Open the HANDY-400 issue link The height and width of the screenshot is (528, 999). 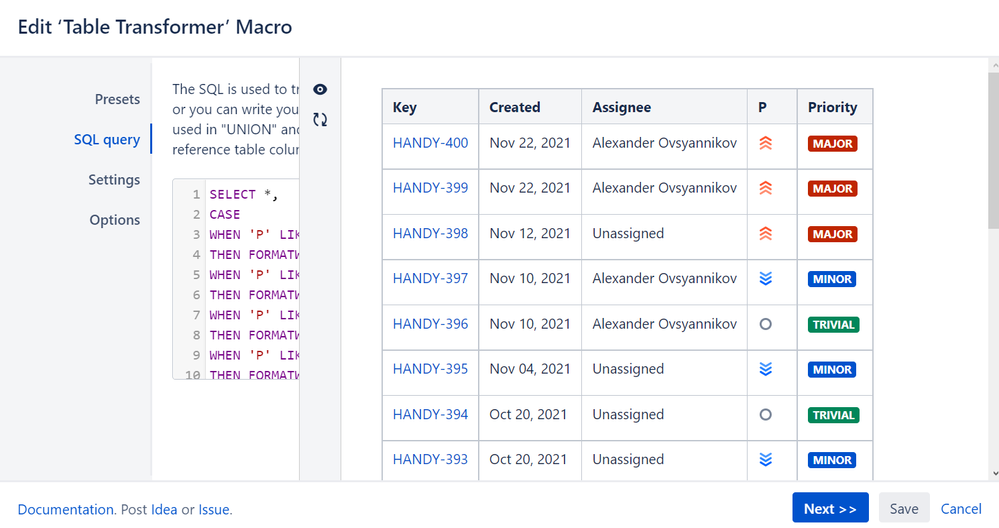tap(430, 143)
